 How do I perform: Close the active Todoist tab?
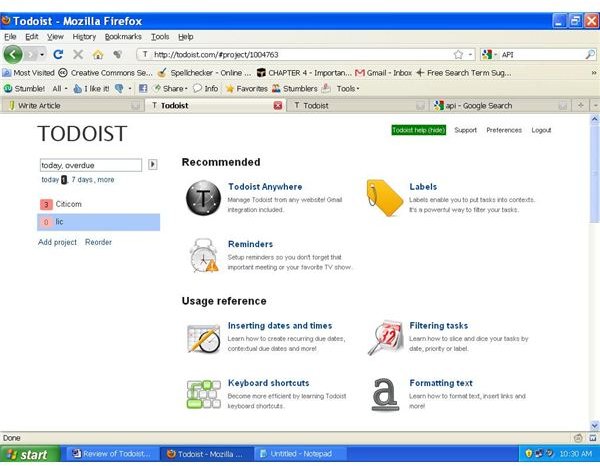coord(278,106)
